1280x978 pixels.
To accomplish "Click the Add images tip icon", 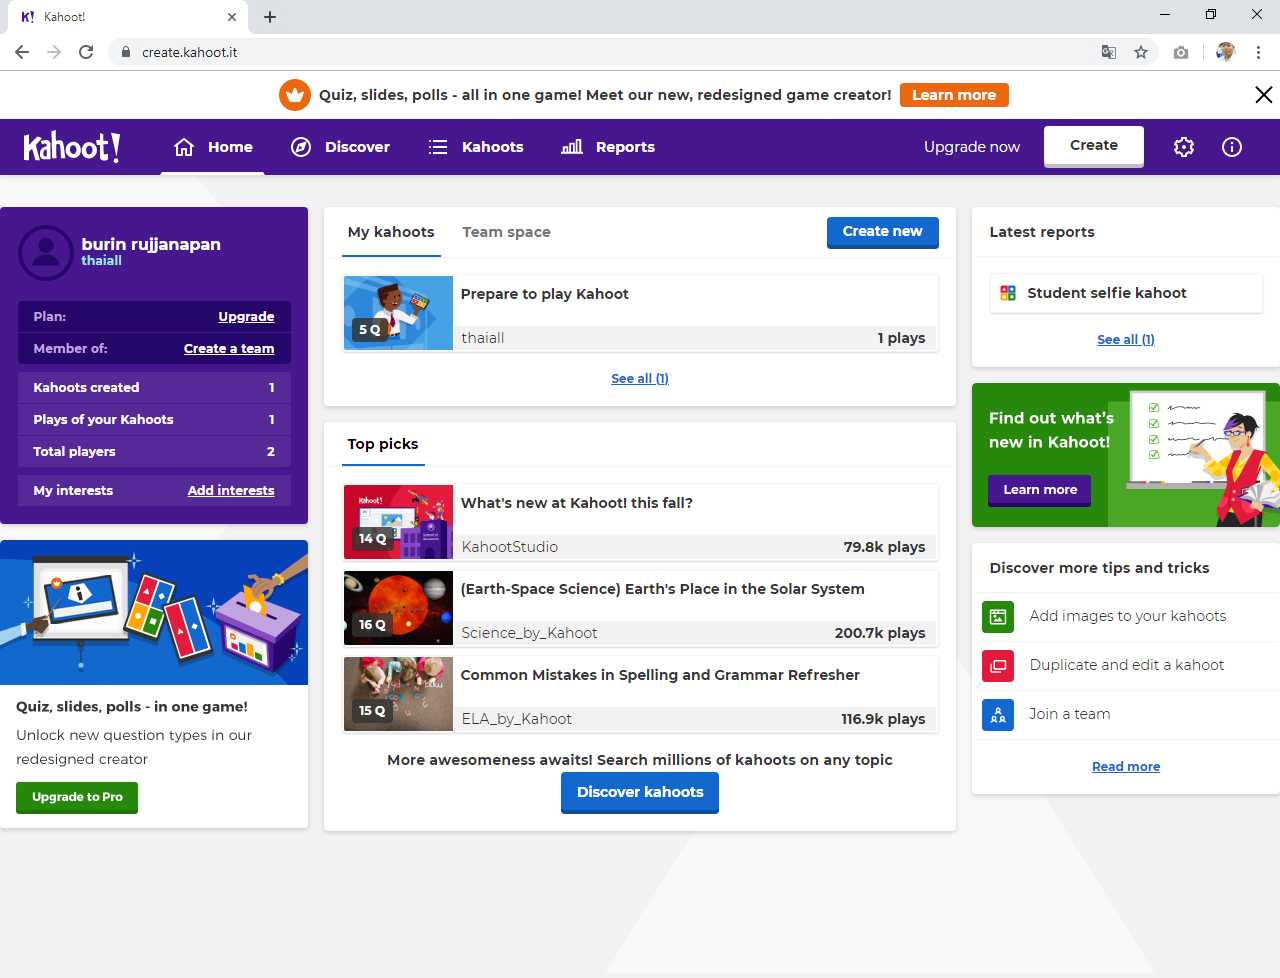I will coord(998,617).
